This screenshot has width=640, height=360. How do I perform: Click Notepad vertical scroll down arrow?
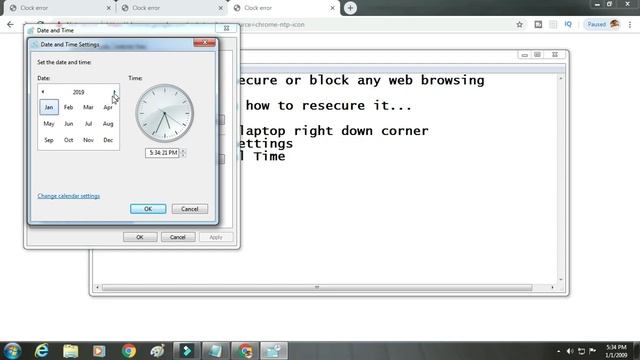pyautogui.click(x=561, y=280)
